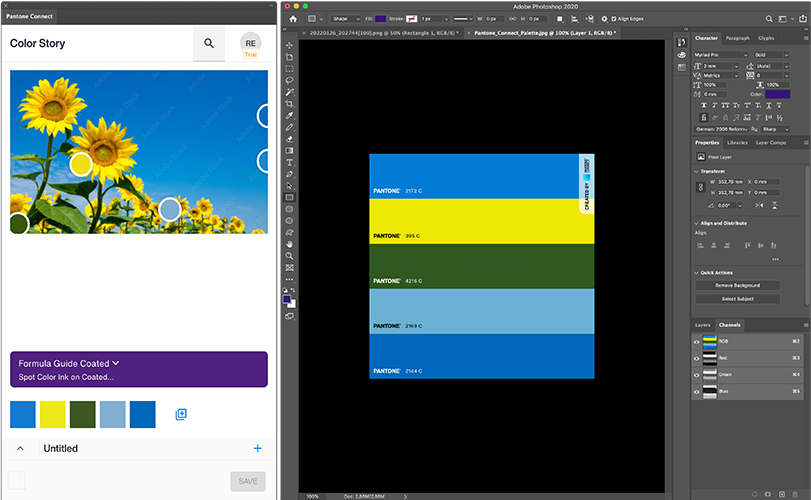Click Character panel text Color swatch
Image resolution: width=811 pixels, height=500 pixels.
[x=777, y=94]
